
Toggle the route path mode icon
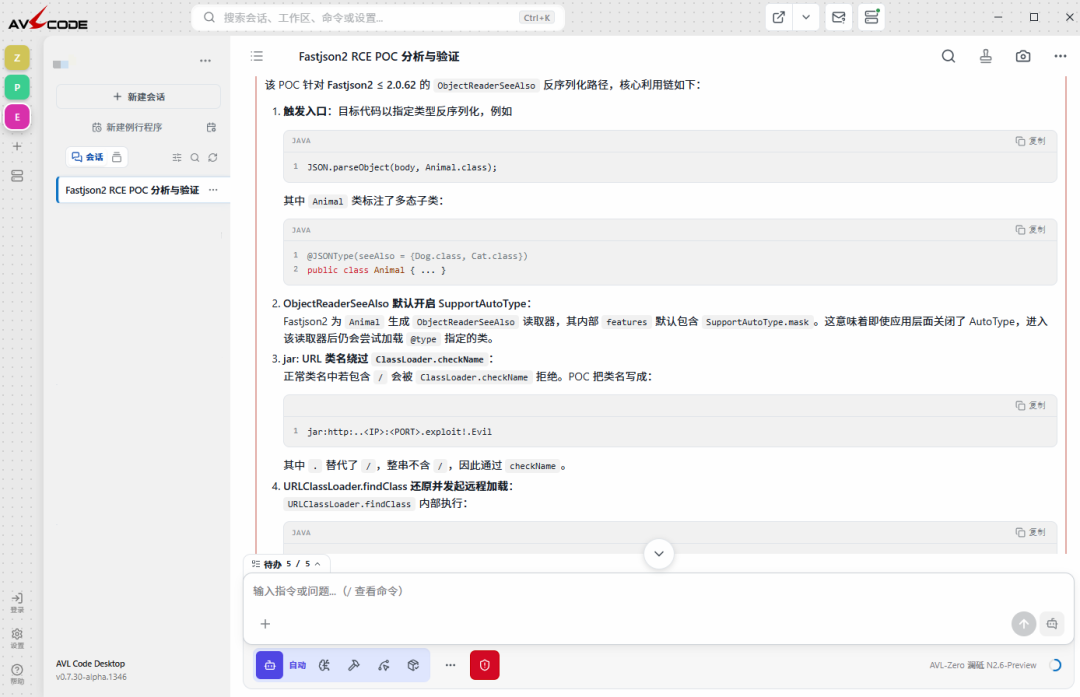pyautogui.click(x=384, y=665)
